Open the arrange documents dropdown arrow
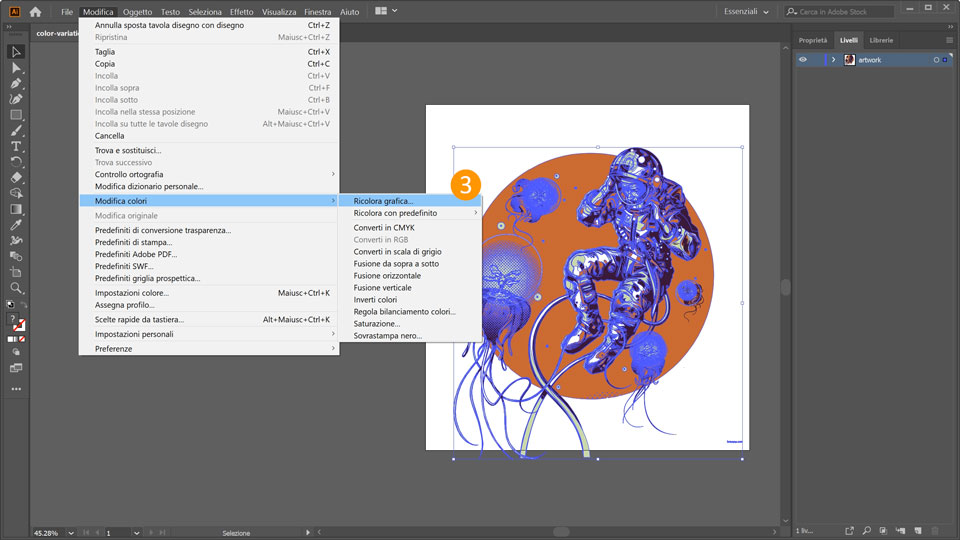This screenshot has height=540, width=960. pos(395,11)
